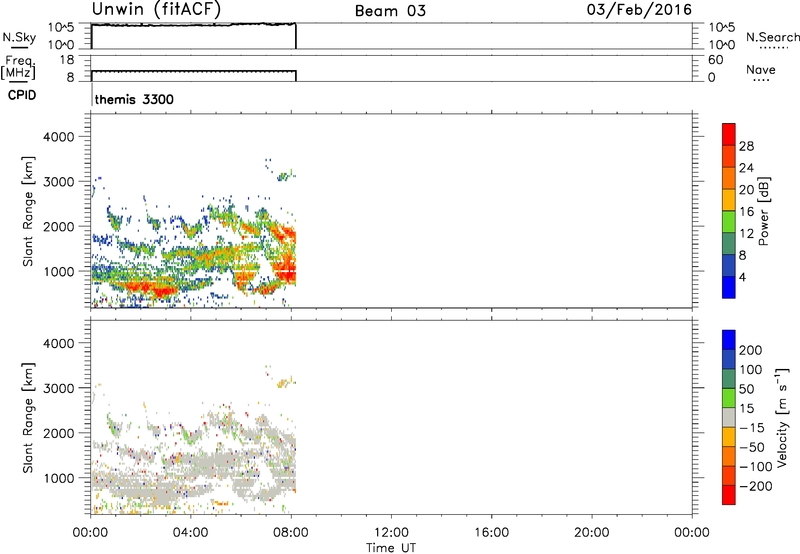Click the '-200' Velocity color bar label

756,486
